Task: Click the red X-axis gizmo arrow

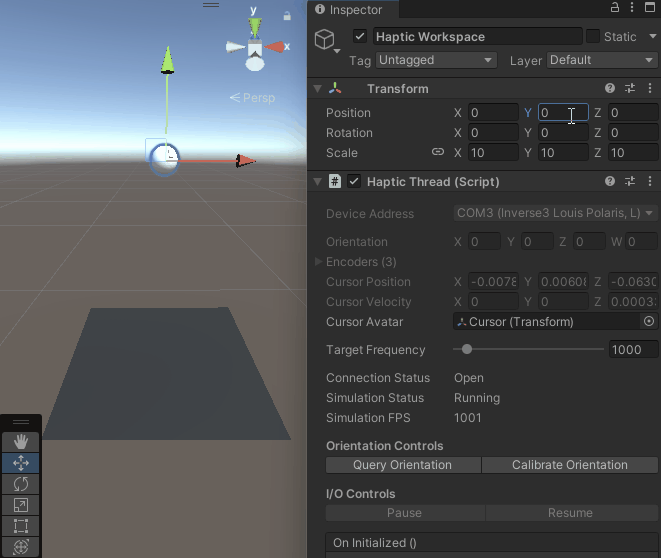Action: (246, 161)
